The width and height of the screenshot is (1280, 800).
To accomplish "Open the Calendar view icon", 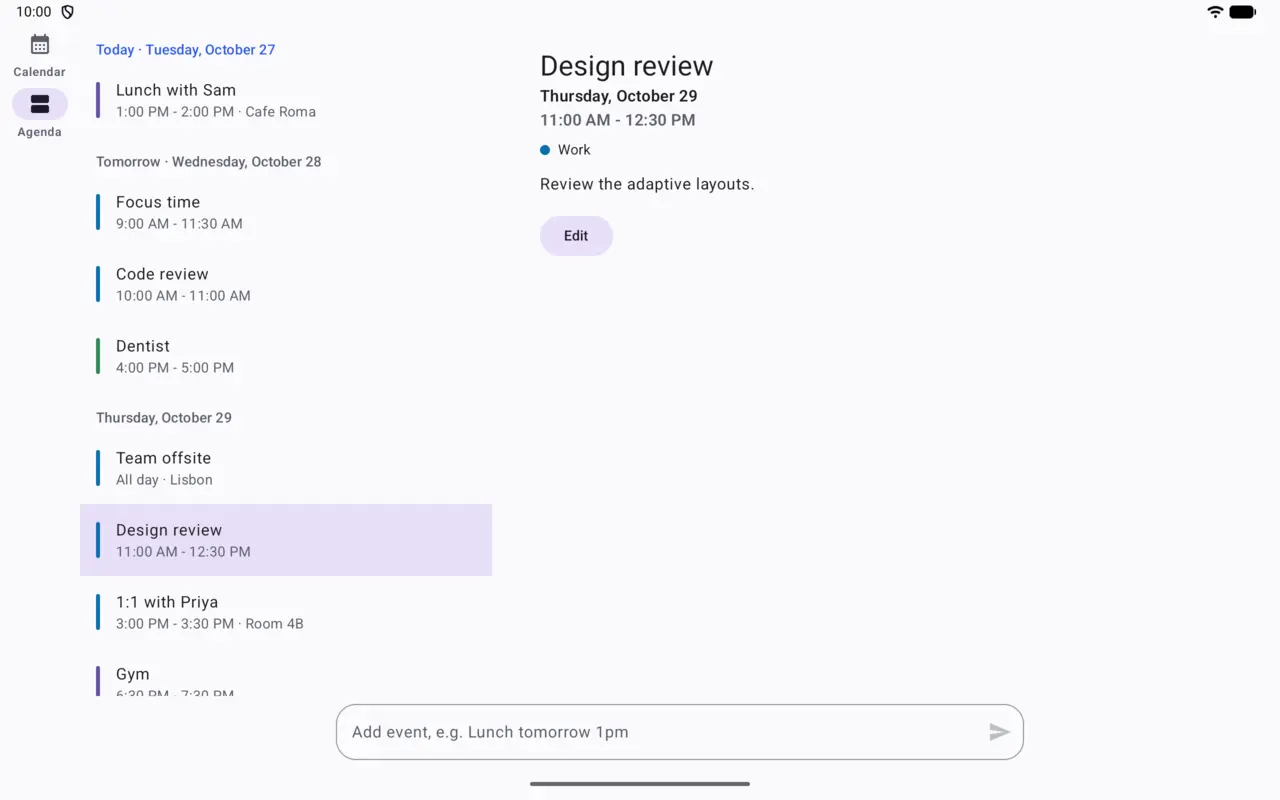I will [40, 44].
